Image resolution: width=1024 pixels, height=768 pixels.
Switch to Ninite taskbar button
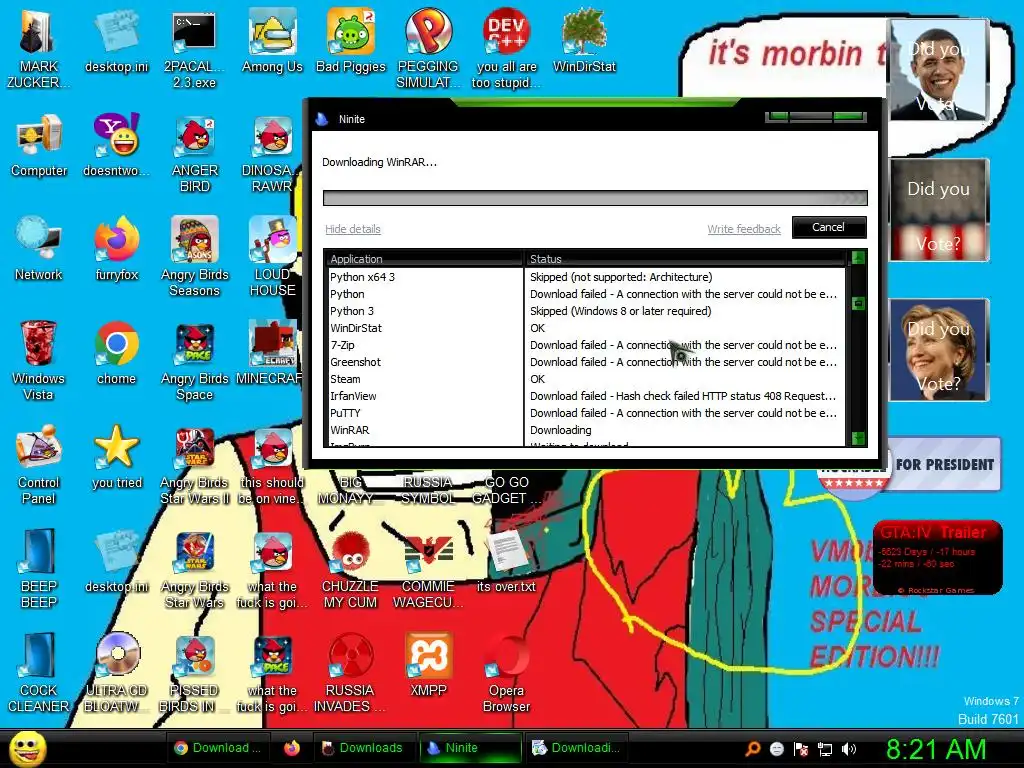470,748
